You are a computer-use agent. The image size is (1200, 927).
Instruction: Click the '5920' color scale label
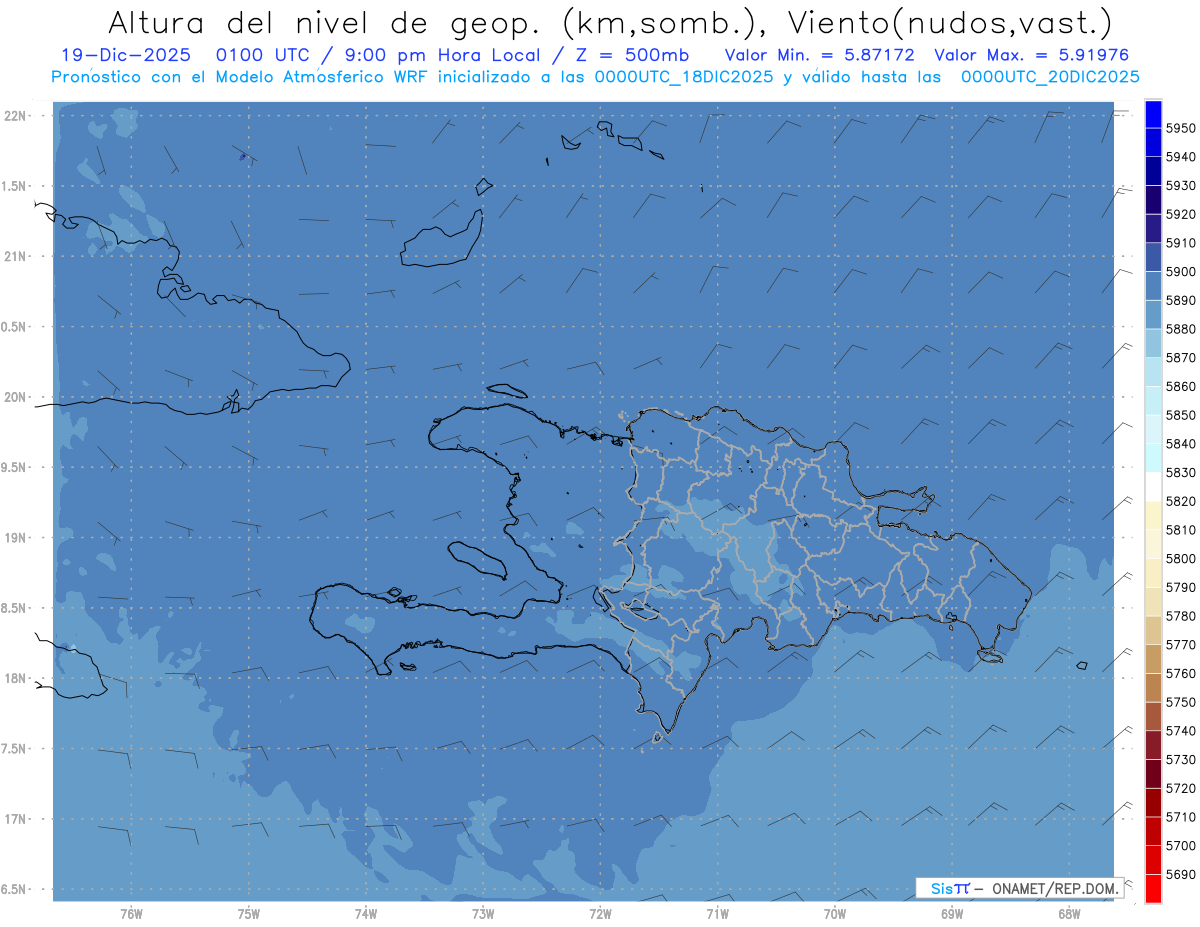coord(1181,214)
